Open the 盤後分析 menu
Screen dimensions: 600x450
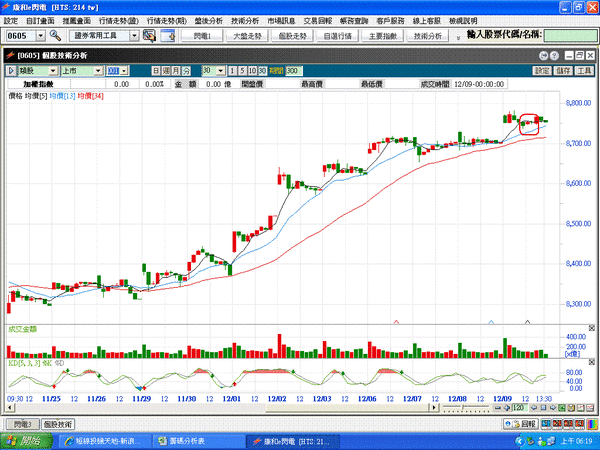208,21
